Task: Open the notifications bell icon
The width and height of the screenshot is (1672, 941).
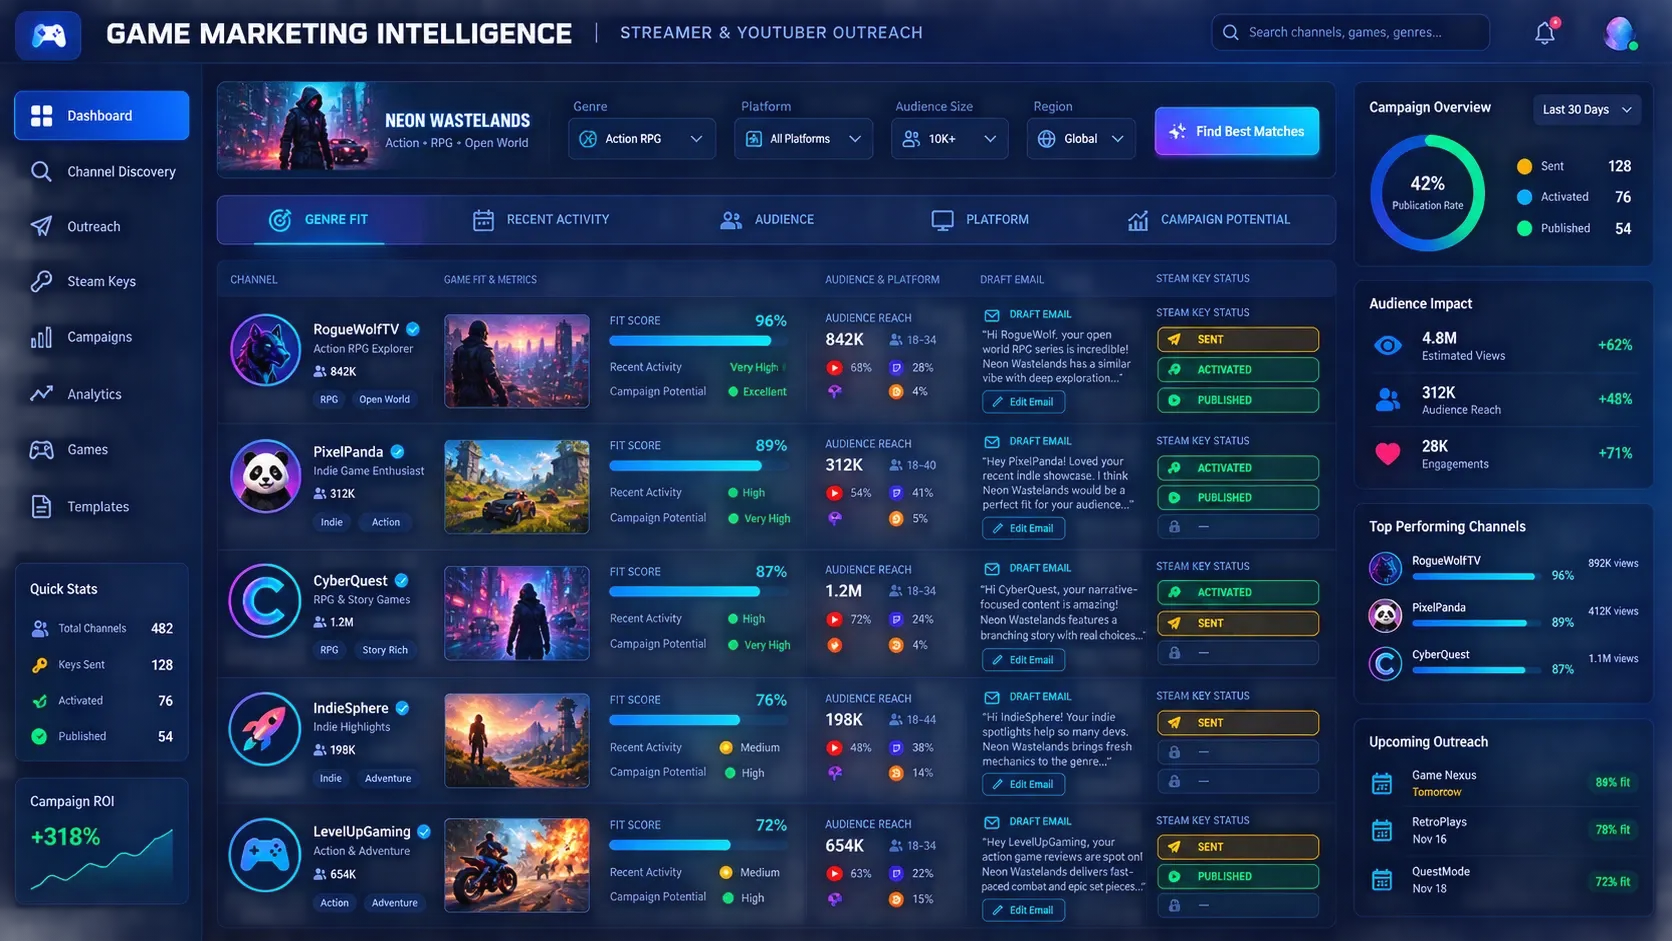Action: coord(1545,33)
